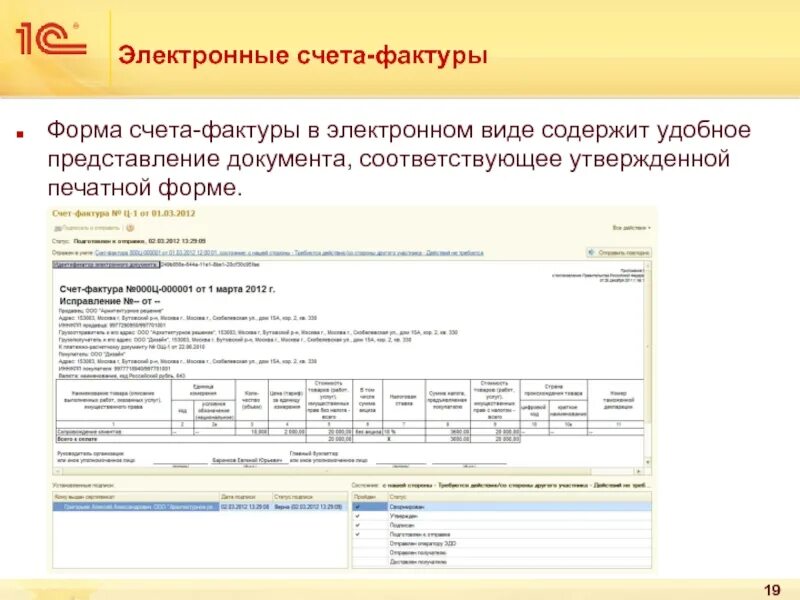The height and width of the screenshot is (600, 800).
Task: Select the Подготовлен к отправке status row
Action: point(502,535)
